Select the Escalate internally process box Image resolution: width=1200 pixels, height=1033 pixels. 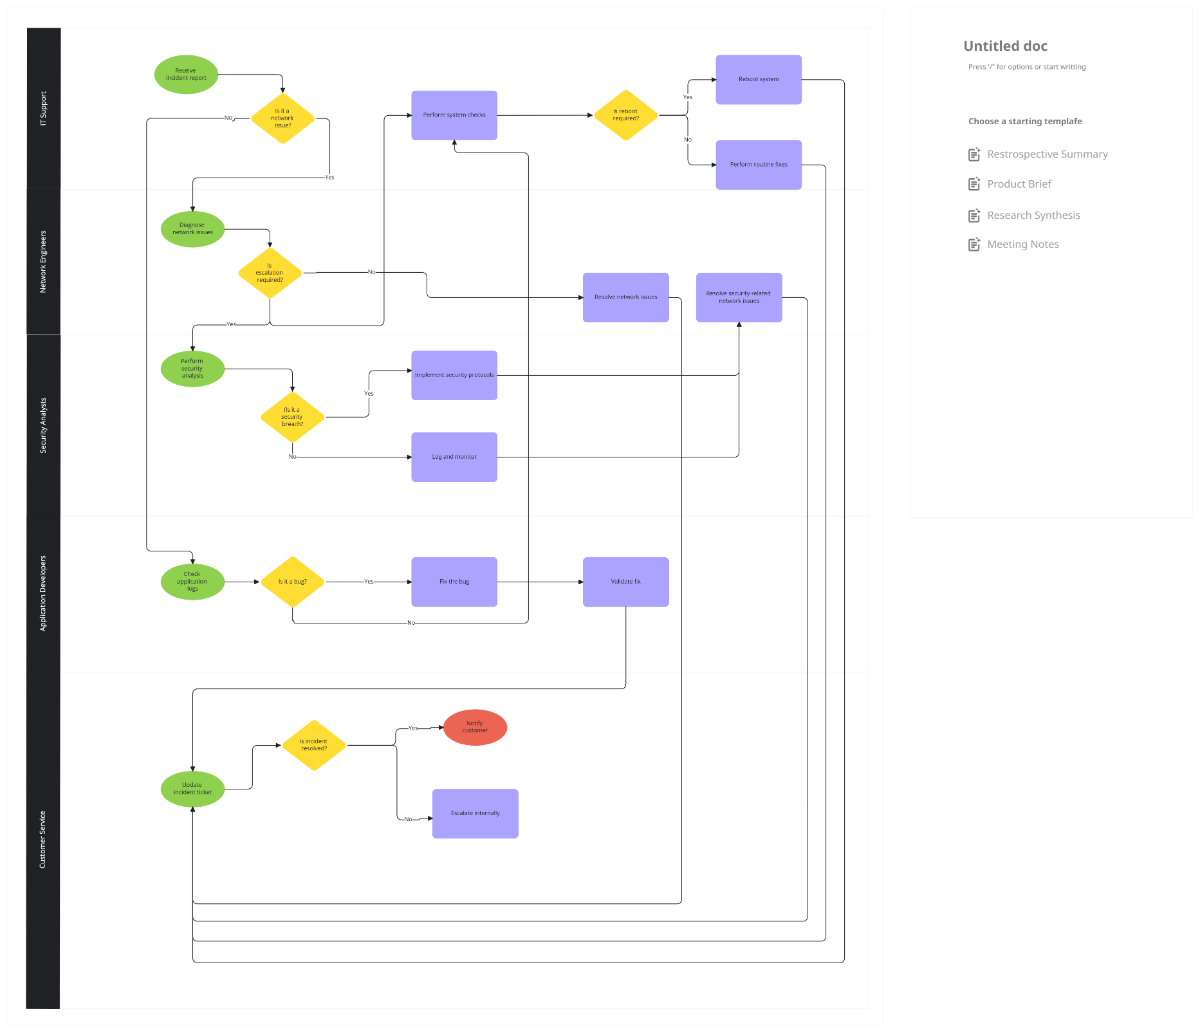point(475,813)
